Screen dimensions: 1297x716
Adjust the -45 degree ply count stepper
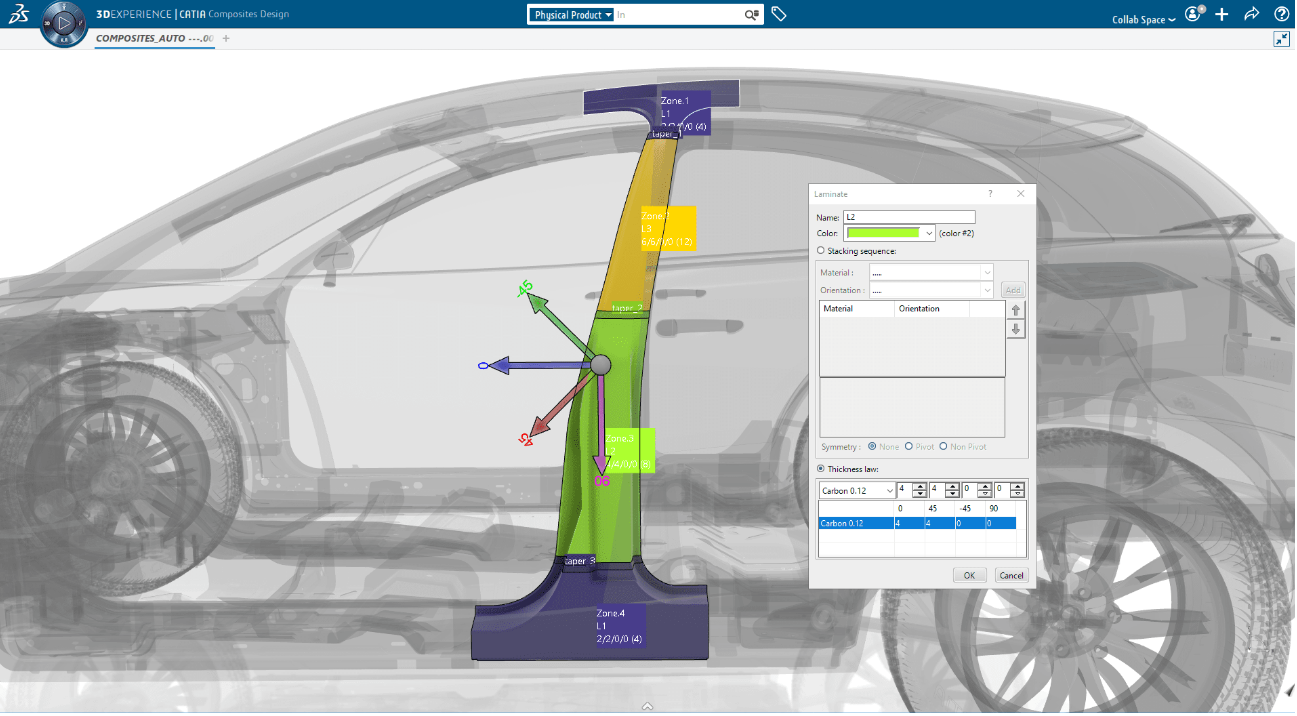(x=984, y=490)
